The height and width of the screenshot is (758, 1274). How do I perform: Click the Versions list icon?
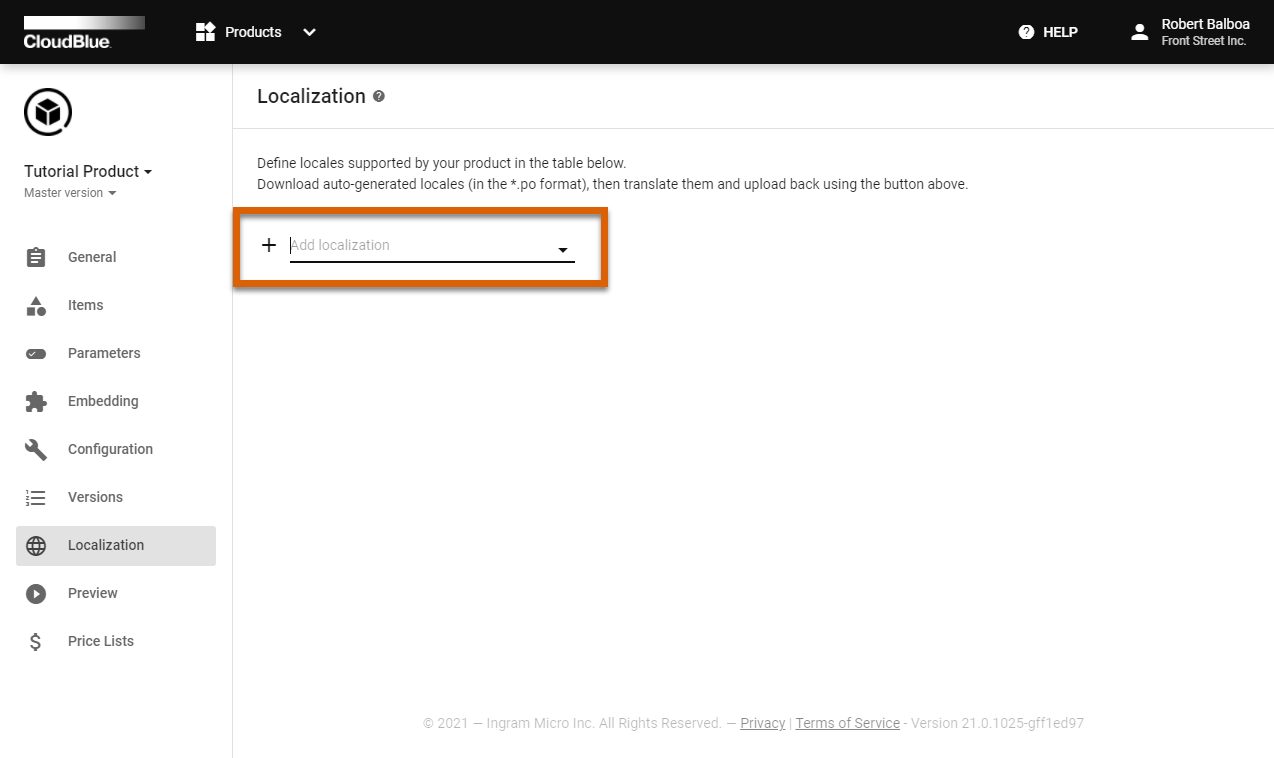click(35, 497)
